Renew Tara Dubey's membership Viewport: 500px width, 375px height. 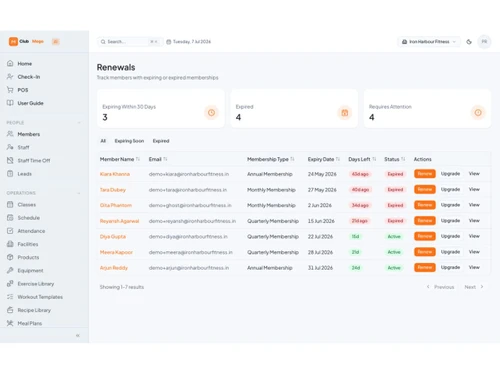click(x=425, y=189)
